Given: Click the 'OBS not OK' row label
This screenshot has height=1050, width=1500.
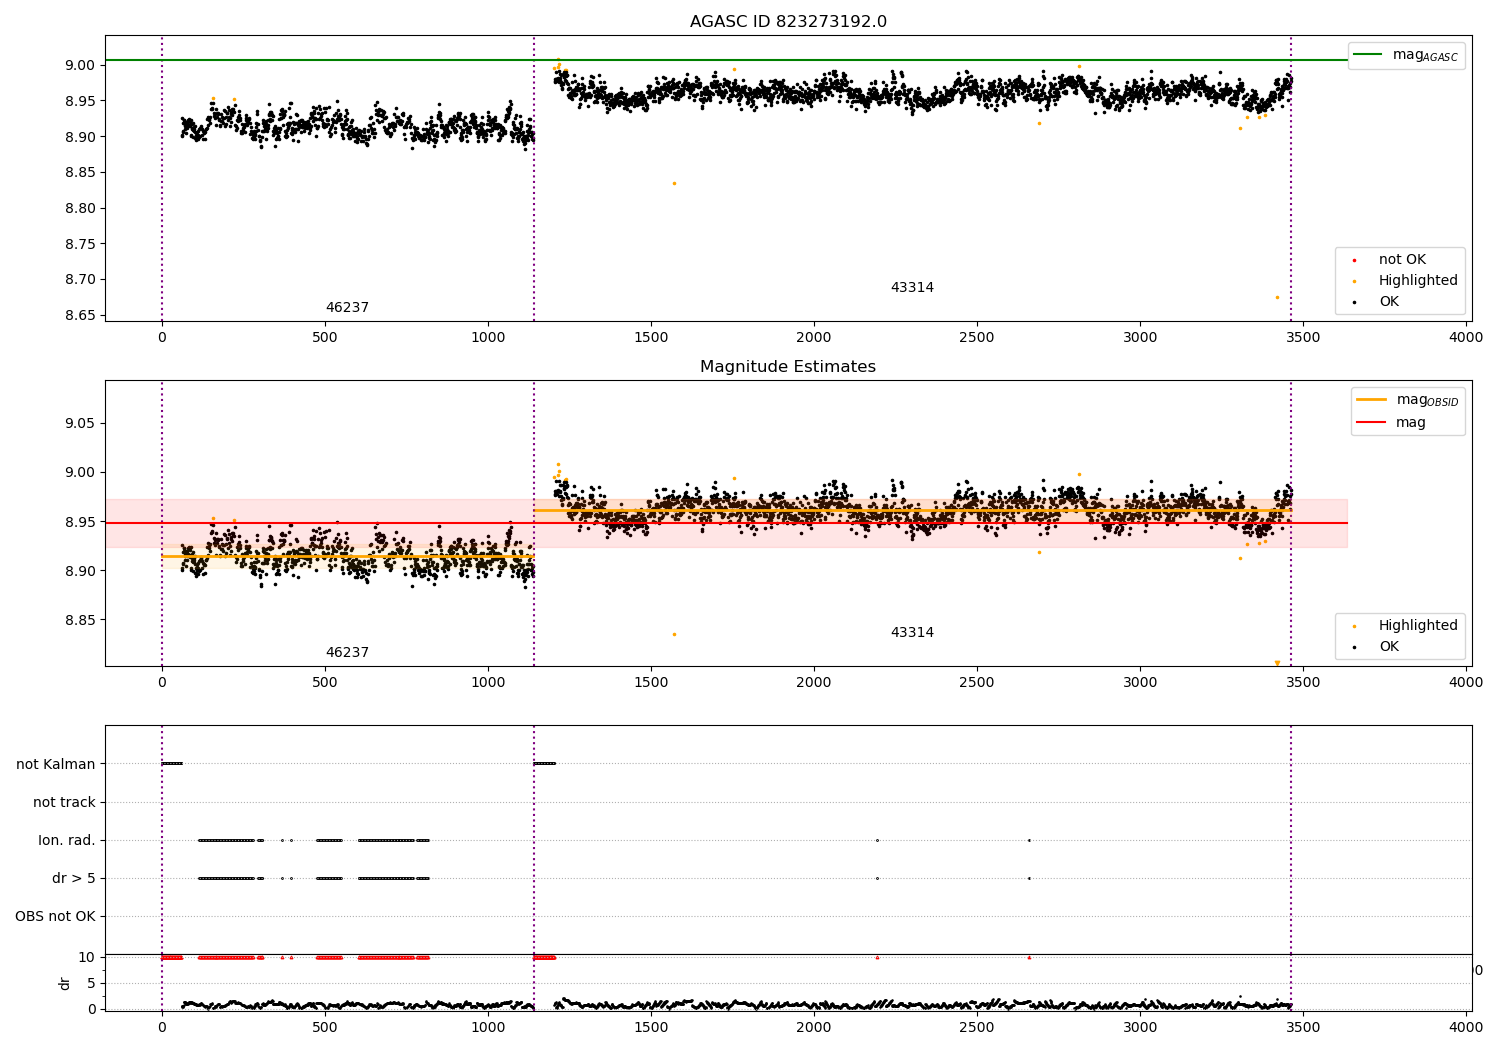Looking at the screenshot, I should coord(55,917).
